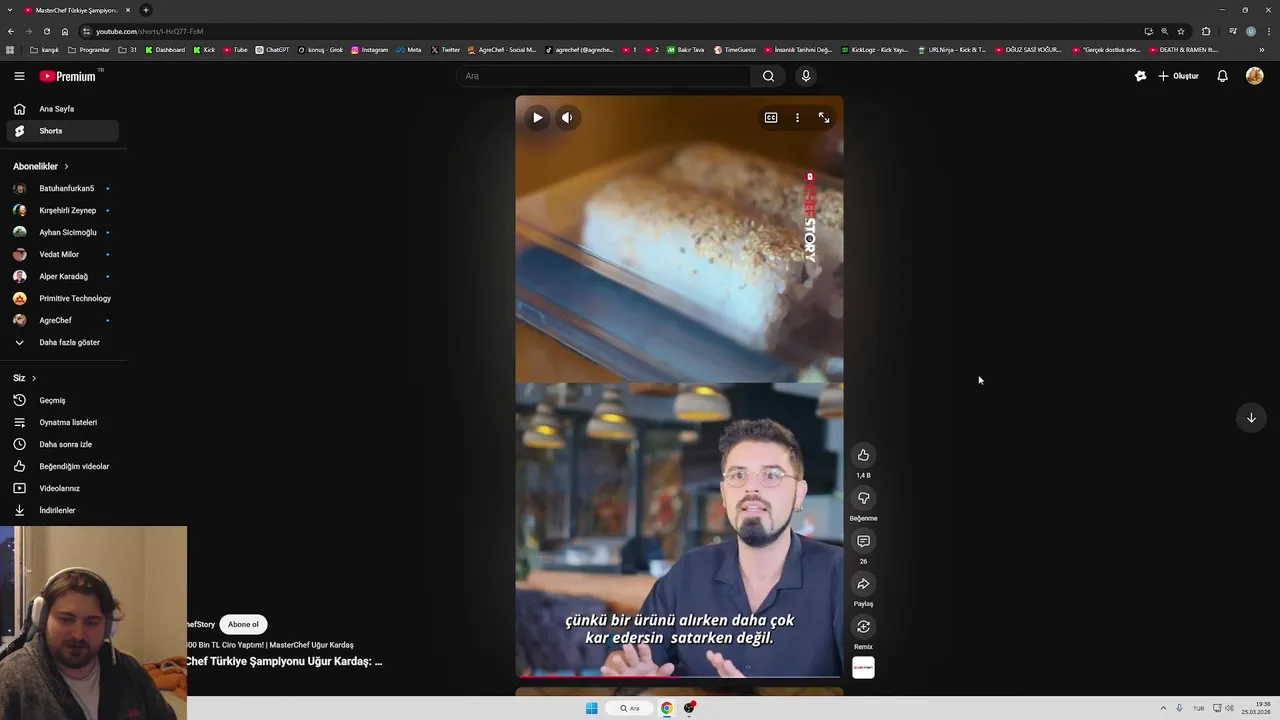Mute the Shorts video volume

click(x=567, y=118)
